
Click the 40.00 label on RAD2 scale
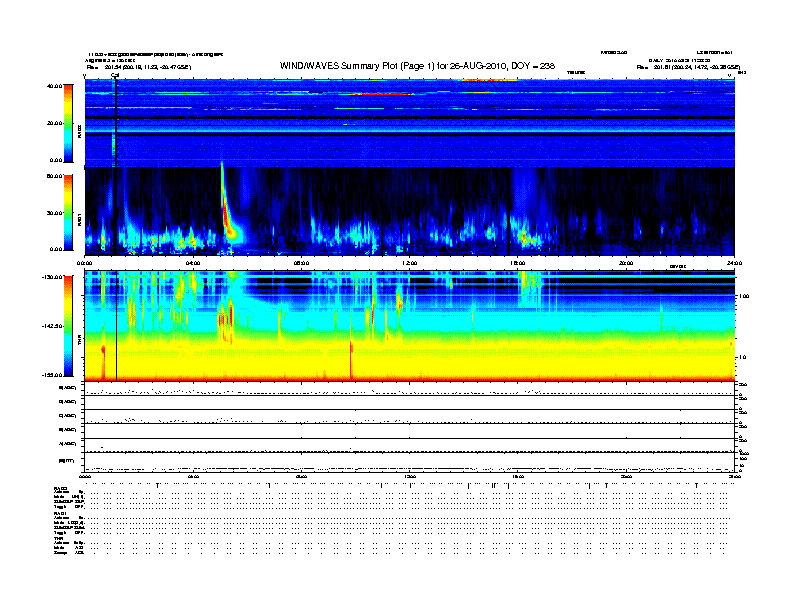(54, 86)
